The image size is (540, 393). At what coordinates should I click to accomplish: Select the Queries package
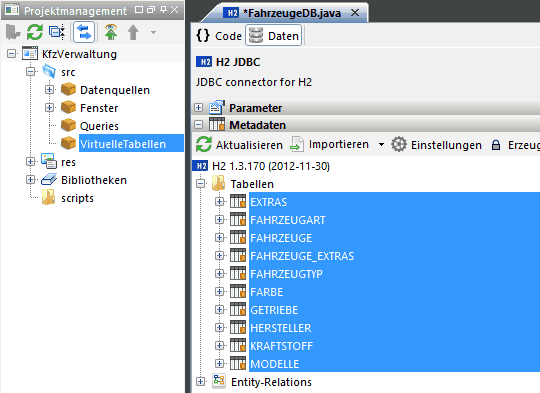(x=99, y=126)
